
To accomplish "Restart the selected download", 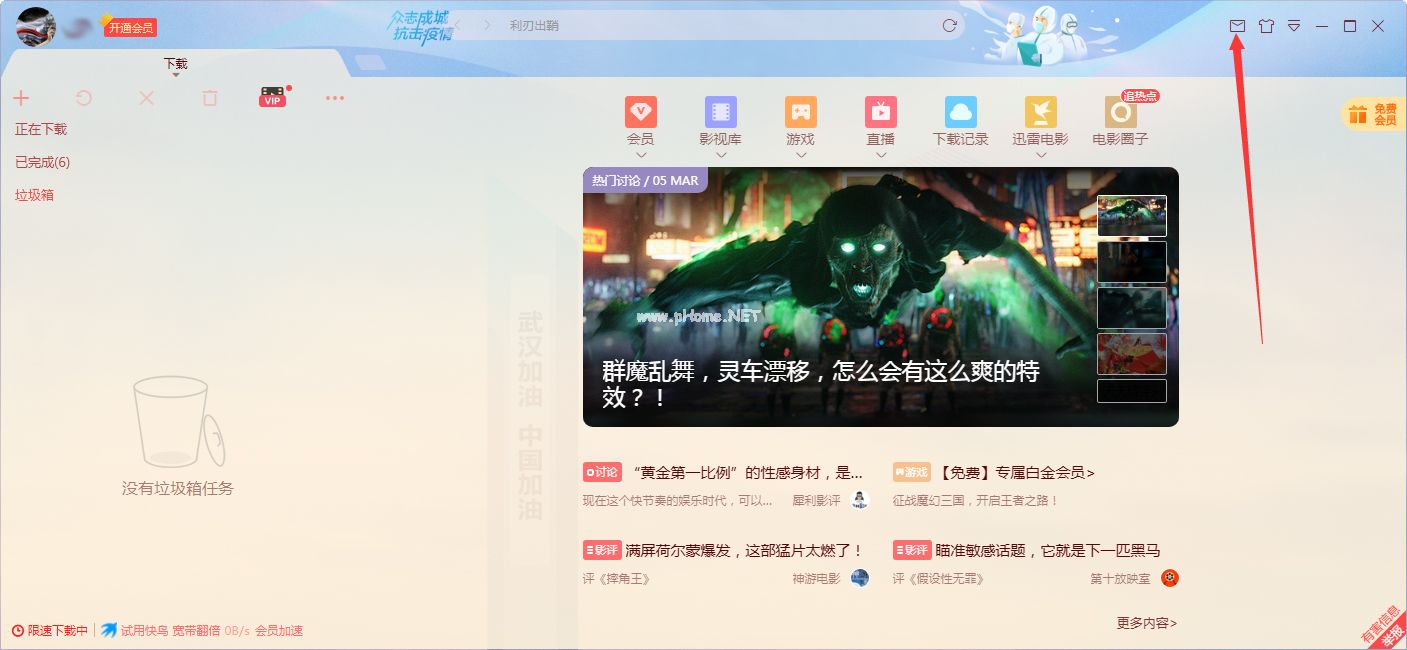I will pos(84,97).
